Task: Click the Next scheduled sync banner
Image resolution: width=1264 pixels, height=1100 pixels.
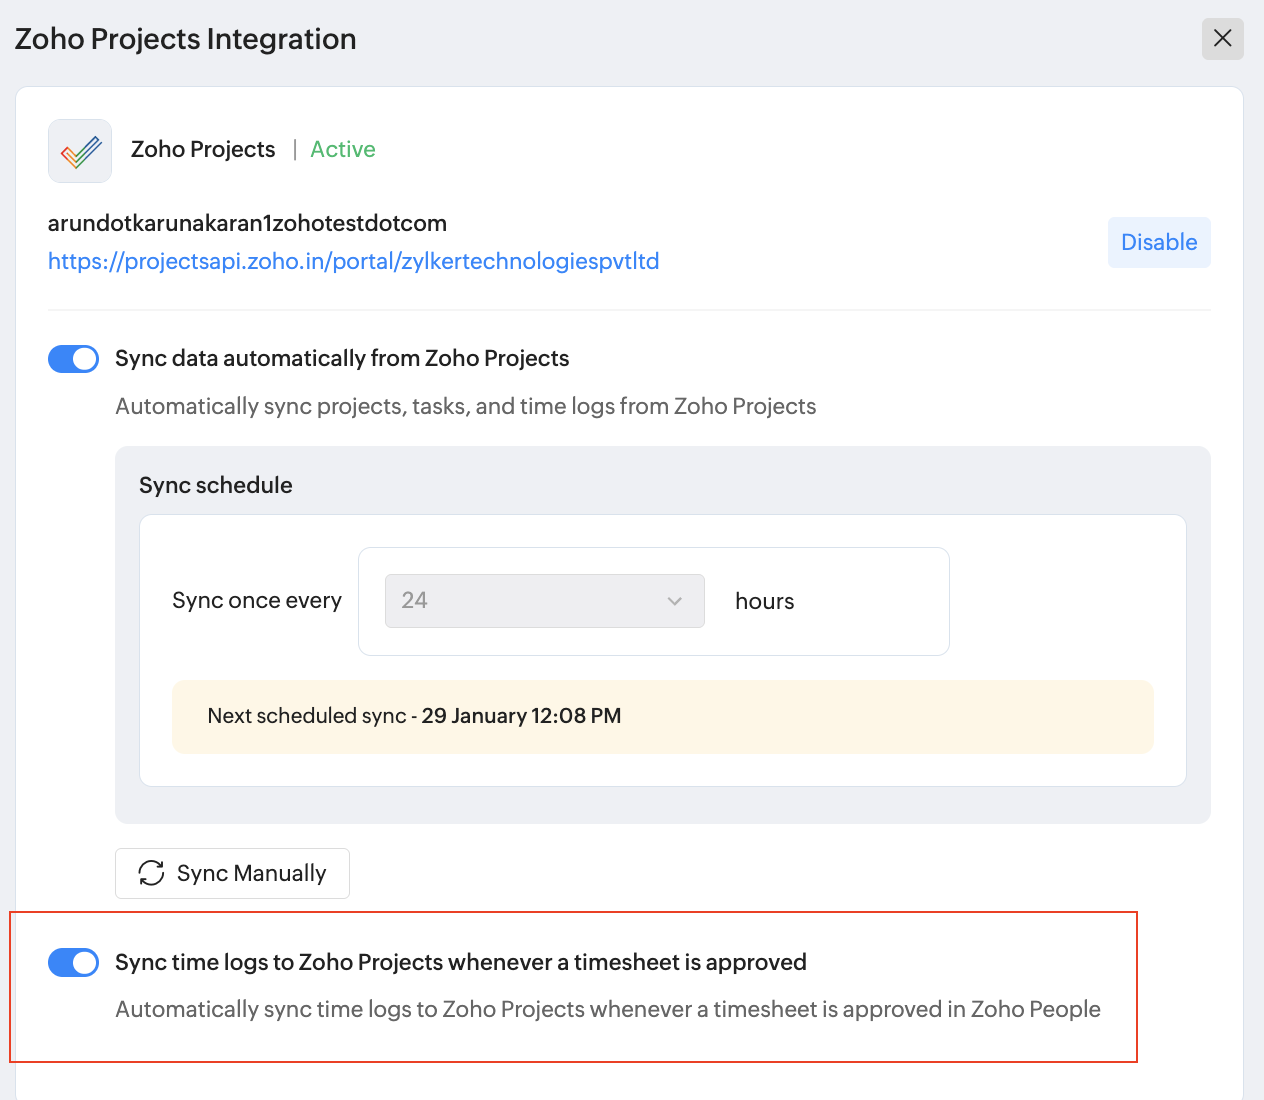Action: pos(662,716)
